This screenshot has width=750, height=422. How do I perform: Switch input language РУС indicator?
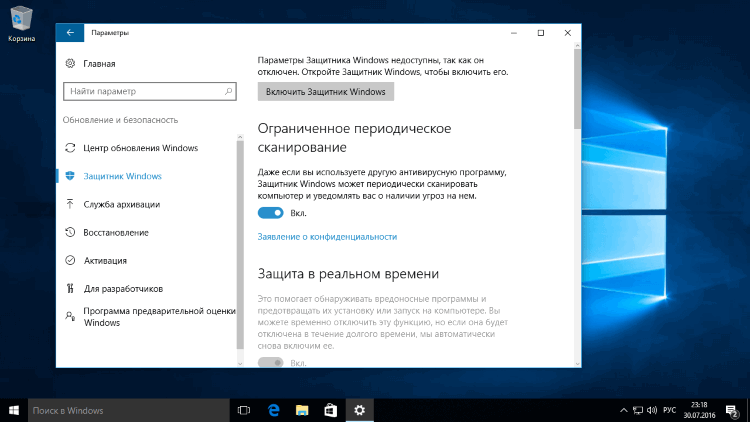click(x=670, y=411)
